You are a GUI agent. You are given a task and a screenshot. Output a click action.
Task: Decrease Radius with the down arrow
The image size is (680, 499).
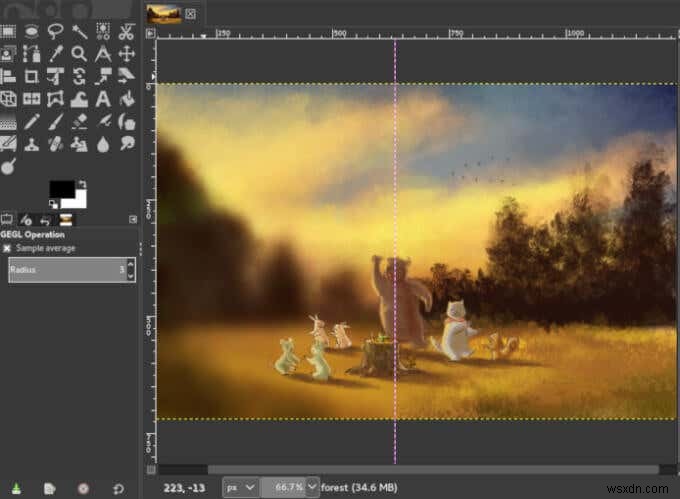pyautogui.click(x=131, y=276)
